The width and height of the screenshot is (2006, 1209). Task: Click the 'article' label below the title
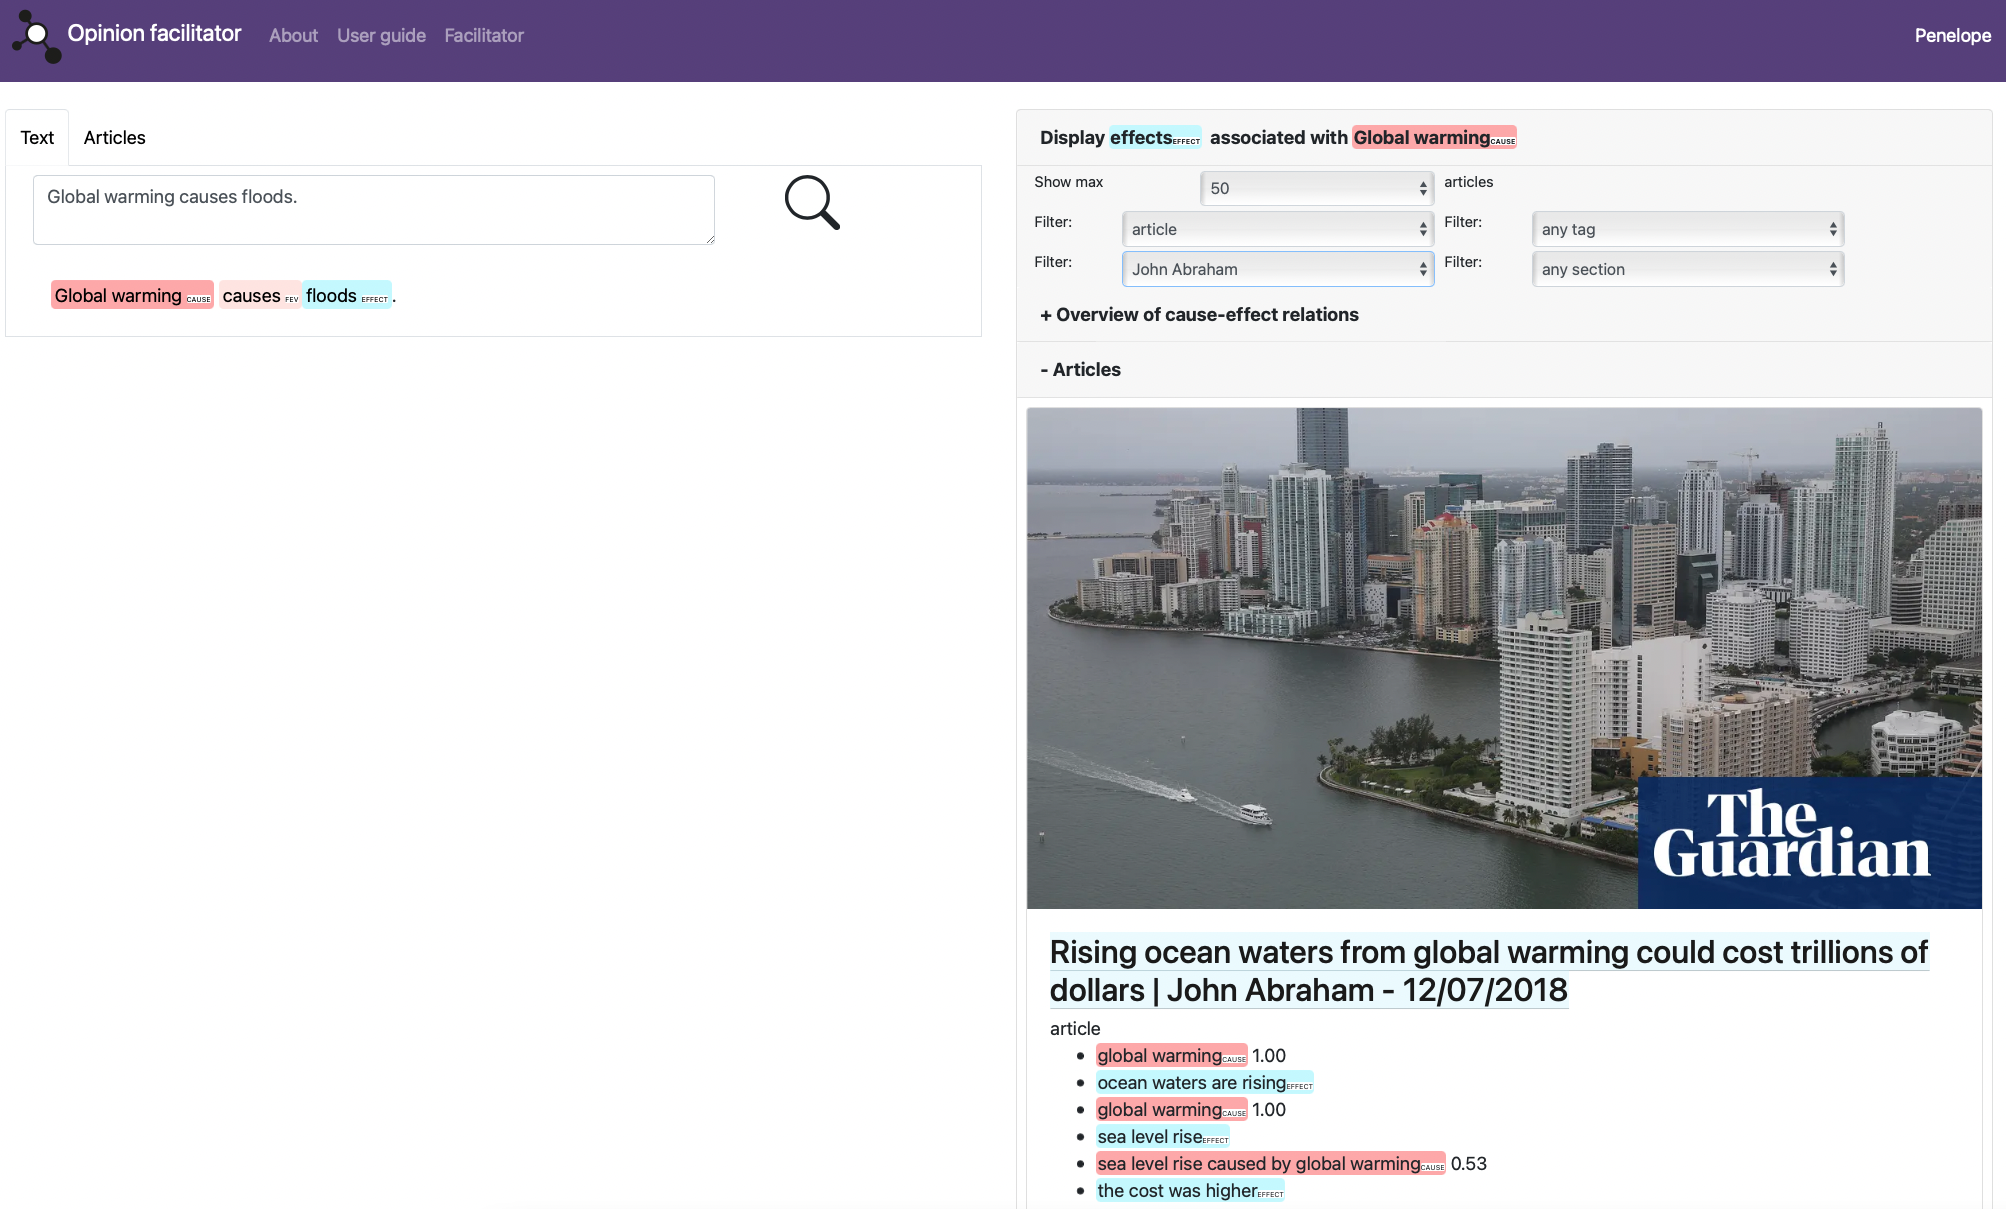click(x=1075, y=1028)
